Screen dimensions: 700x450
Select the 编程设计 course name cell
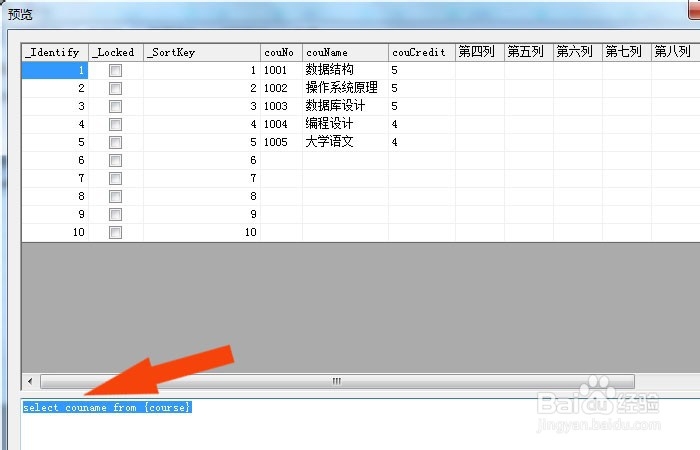click(x=346, y=124)
